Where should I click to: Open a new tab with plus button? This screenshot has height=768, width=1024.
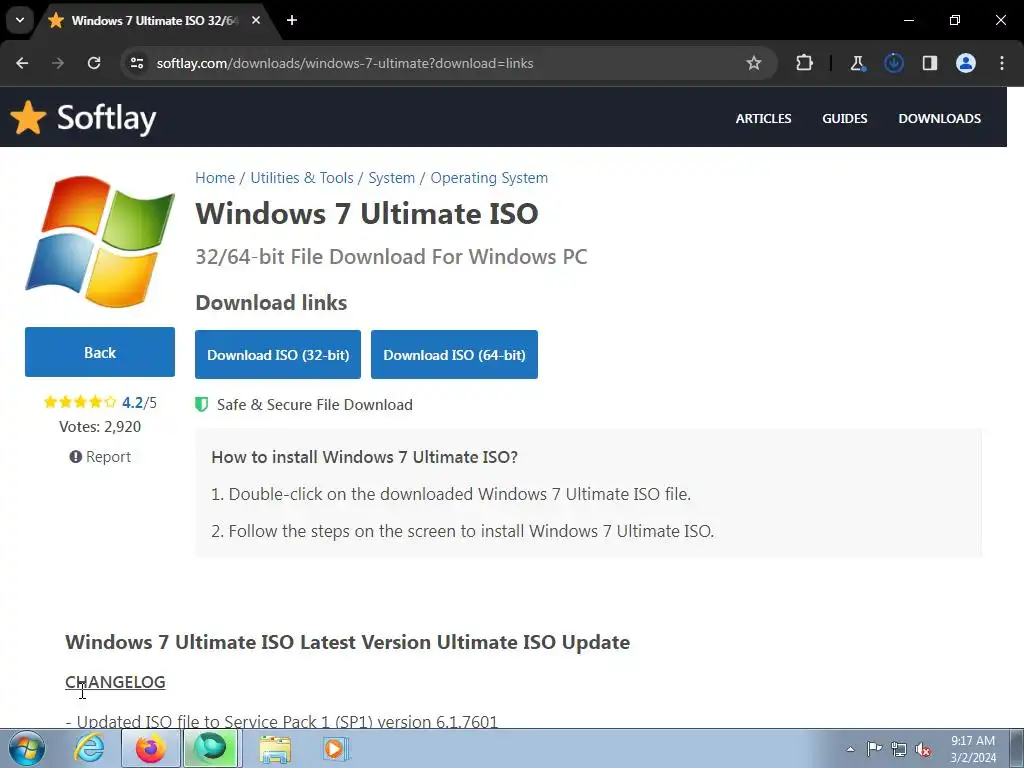[x=292, y=20]
